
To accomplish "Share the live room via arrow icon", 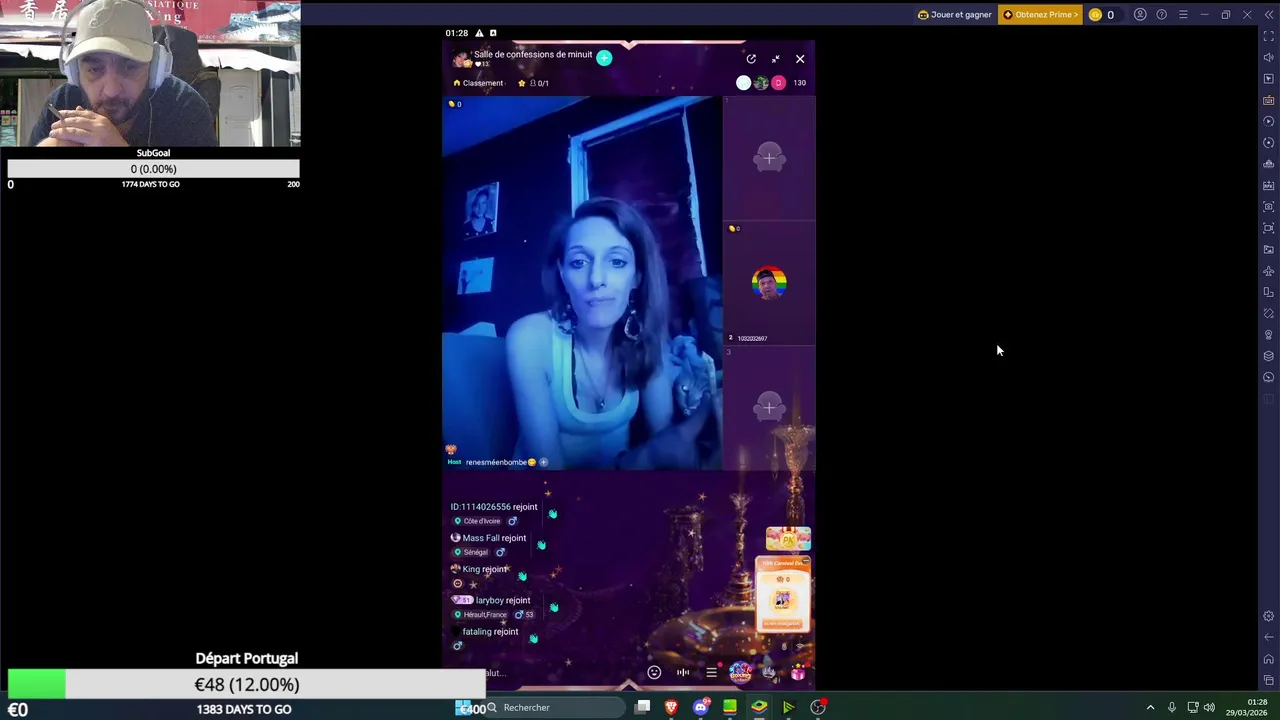I will tap(751, 59).
